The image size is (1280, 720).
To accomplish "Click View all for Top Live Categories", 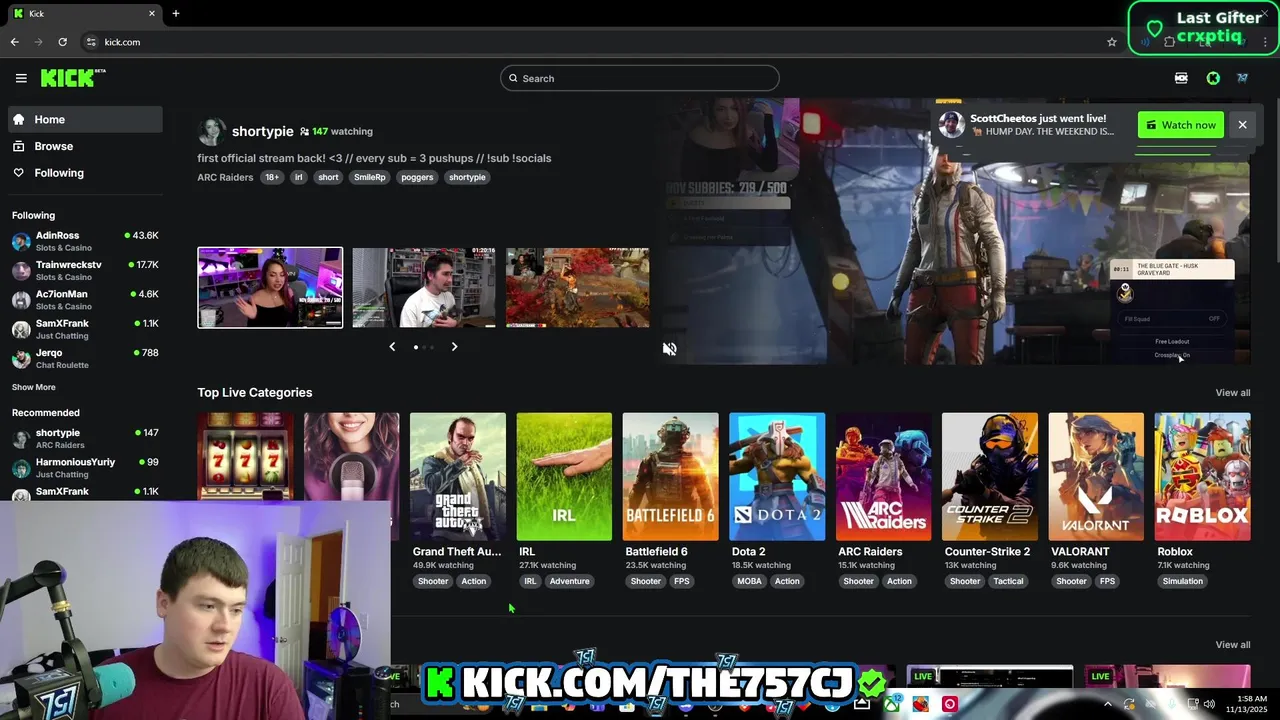I will [x=1233, y=392].
